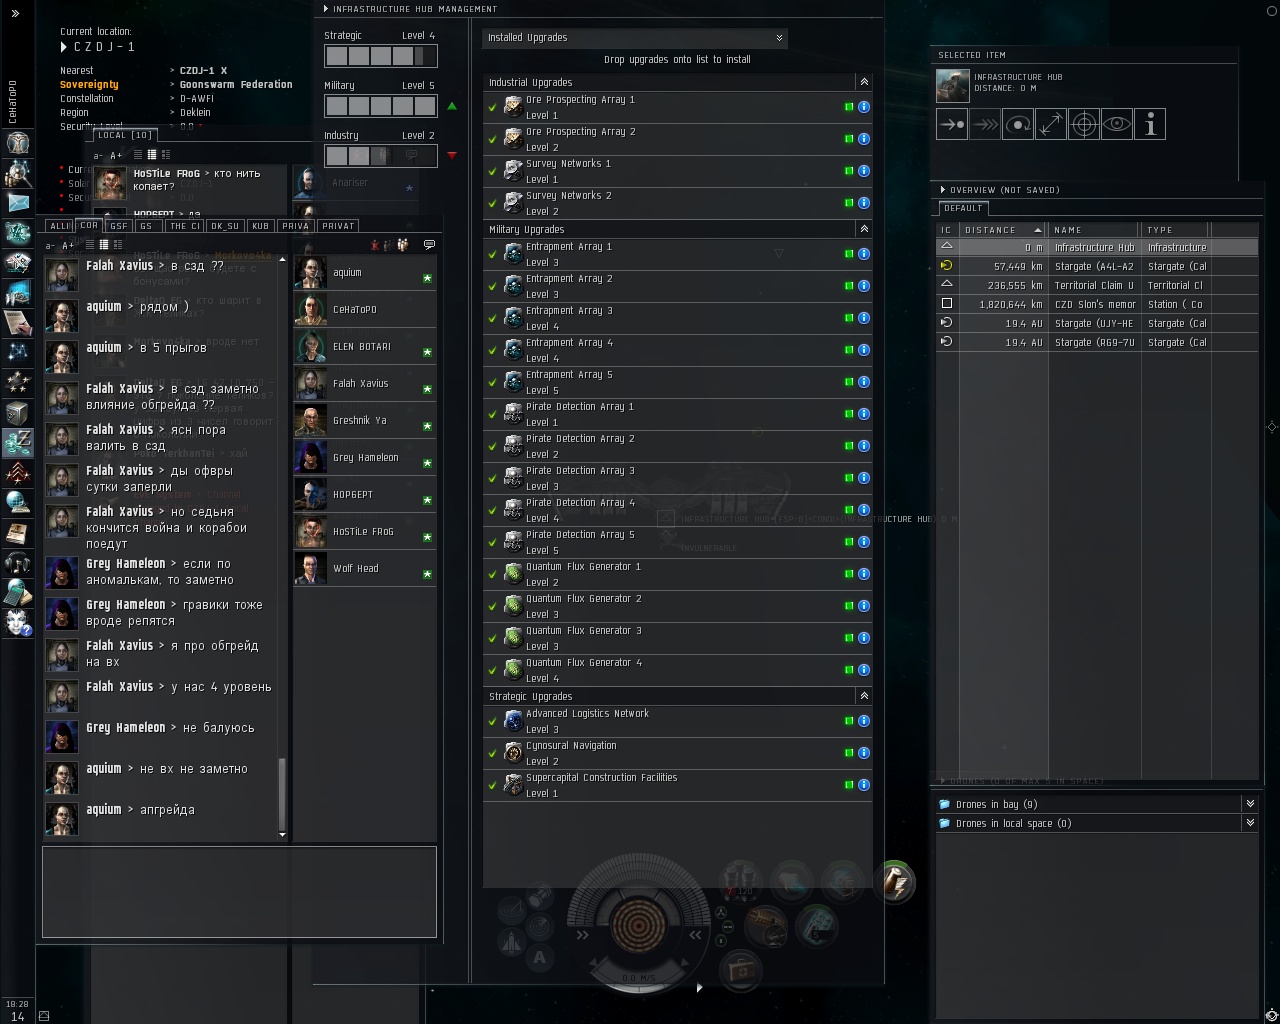
Task: Switch to the OK_SU chat tab
Action: [225, 226]
